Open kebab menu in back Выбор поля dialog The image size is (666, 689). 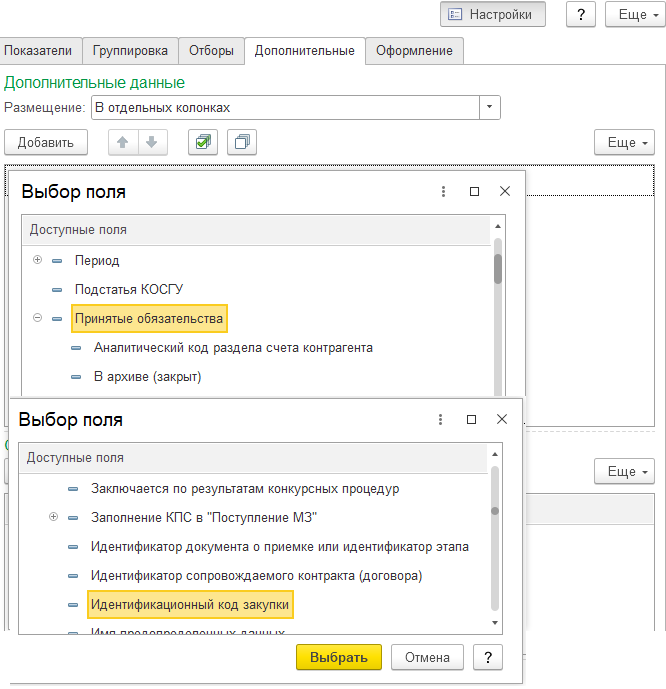442,192
